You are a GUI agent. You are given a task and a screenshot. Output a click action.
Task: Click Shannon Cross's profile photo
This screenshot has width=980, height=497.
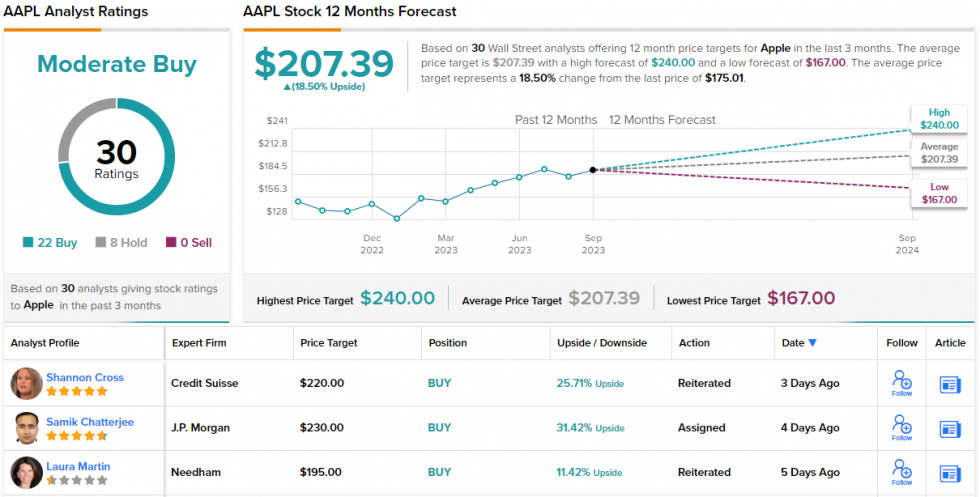pos(27,383)
